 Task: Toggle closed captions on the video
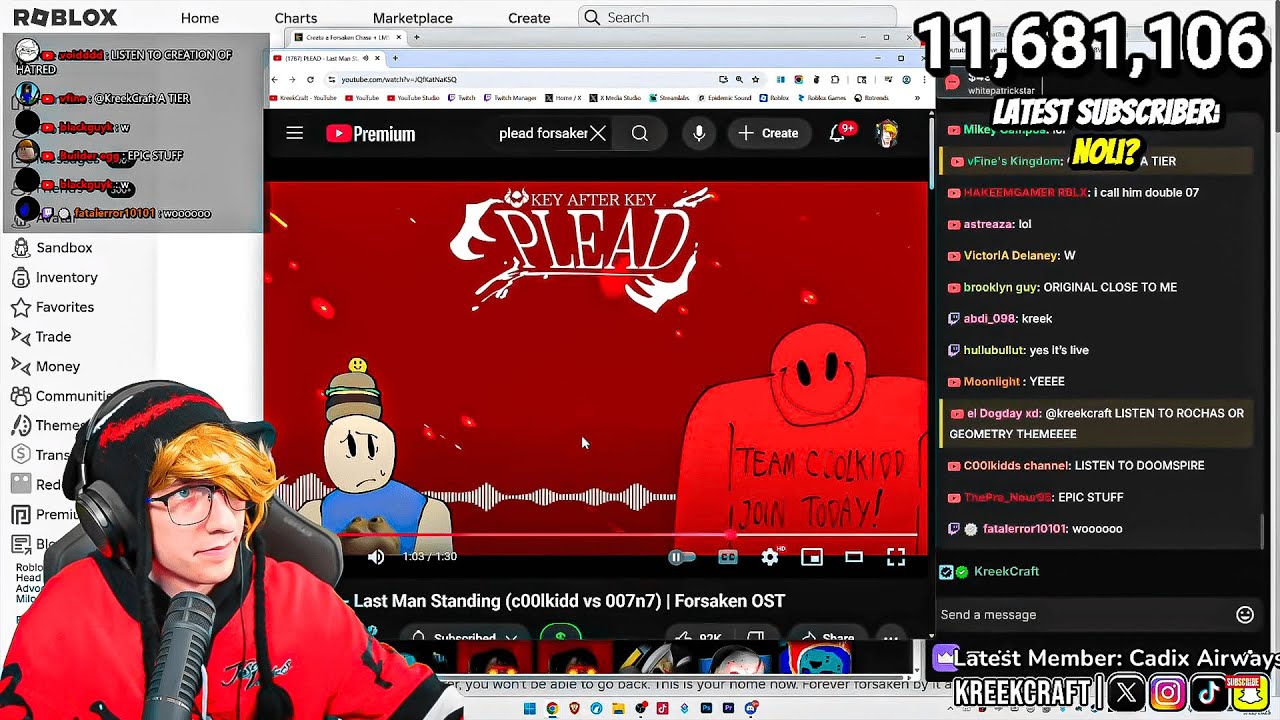728,557
